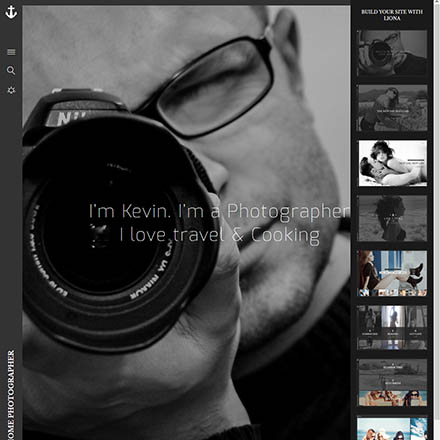Click the 'I love travel & Cooking' subtitle
Screen dimensions: 440x440
[219, 235]
